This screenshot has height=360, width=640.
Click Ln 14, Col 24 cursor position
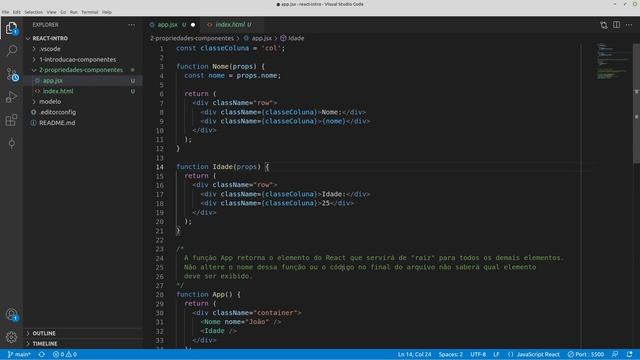click(414, 354)
